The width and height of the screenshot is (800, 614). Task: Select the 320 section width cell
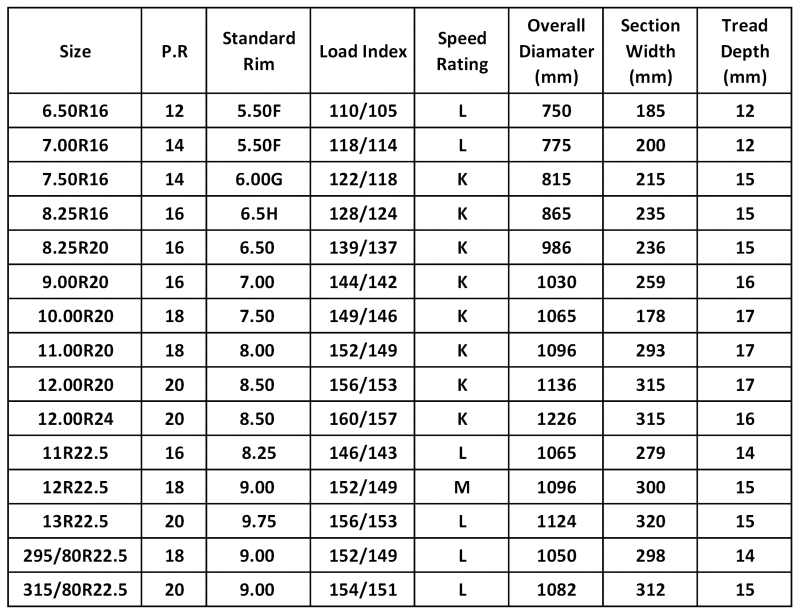650,521
